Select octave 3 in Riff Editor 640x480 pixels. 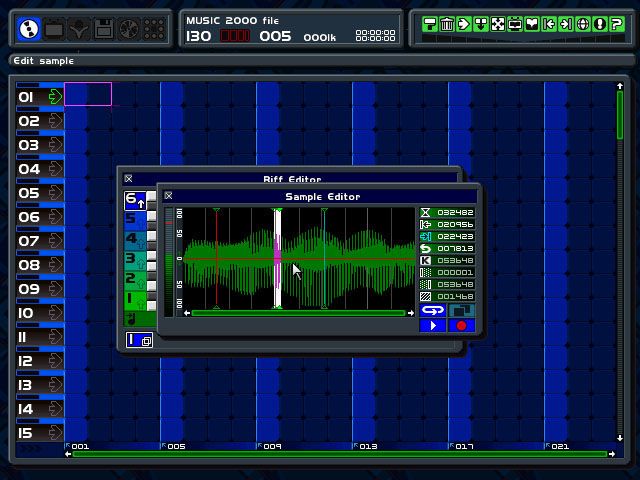click(133, 259)
